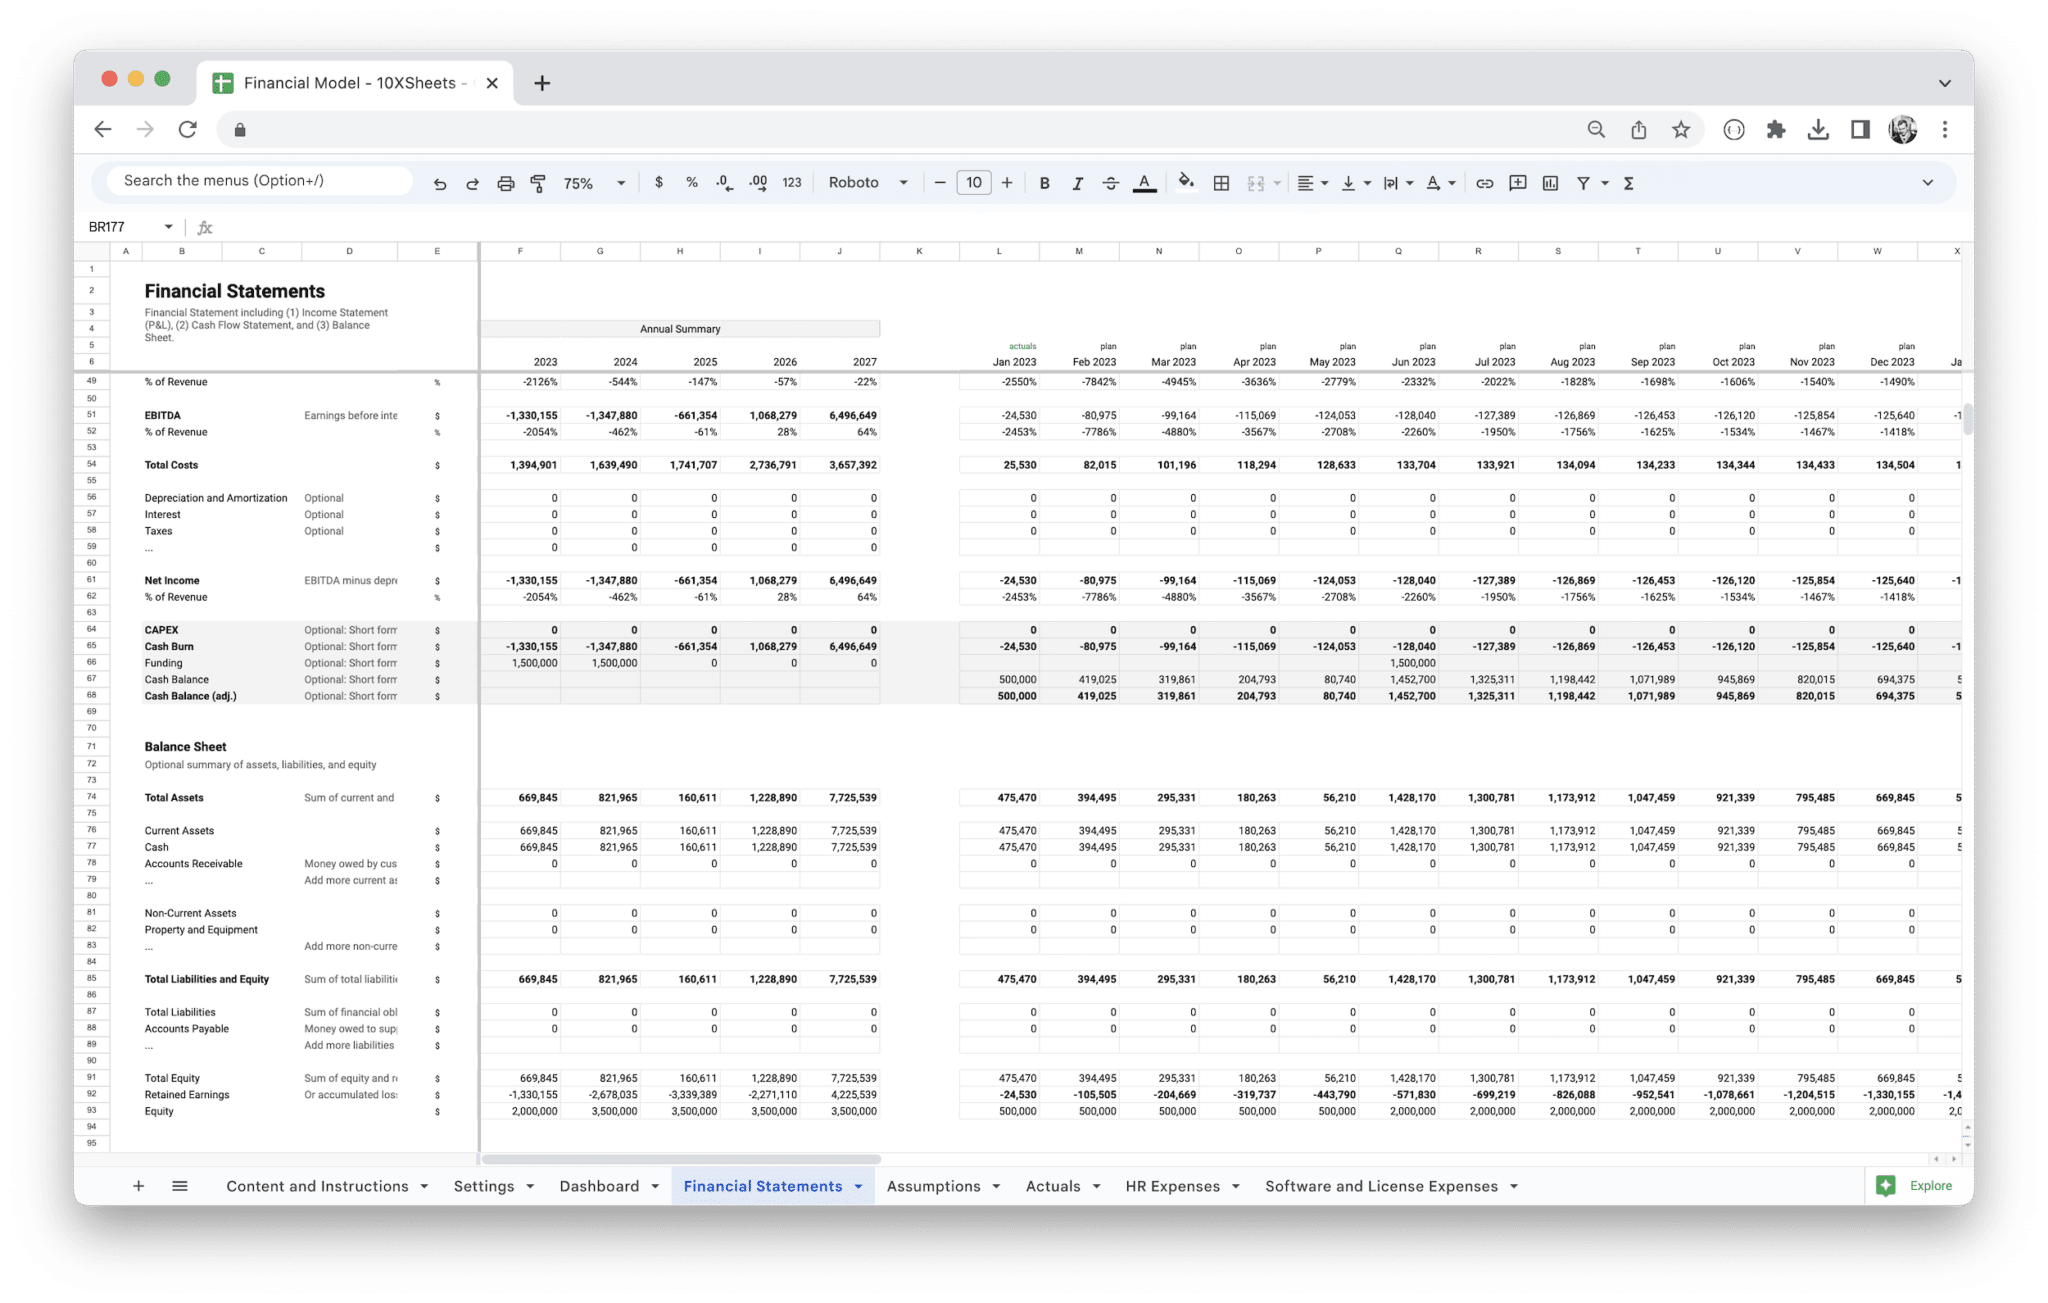Toggle bold formatting
Viewport: 2048px width, 1303px height.
(x=1044, y=183)
